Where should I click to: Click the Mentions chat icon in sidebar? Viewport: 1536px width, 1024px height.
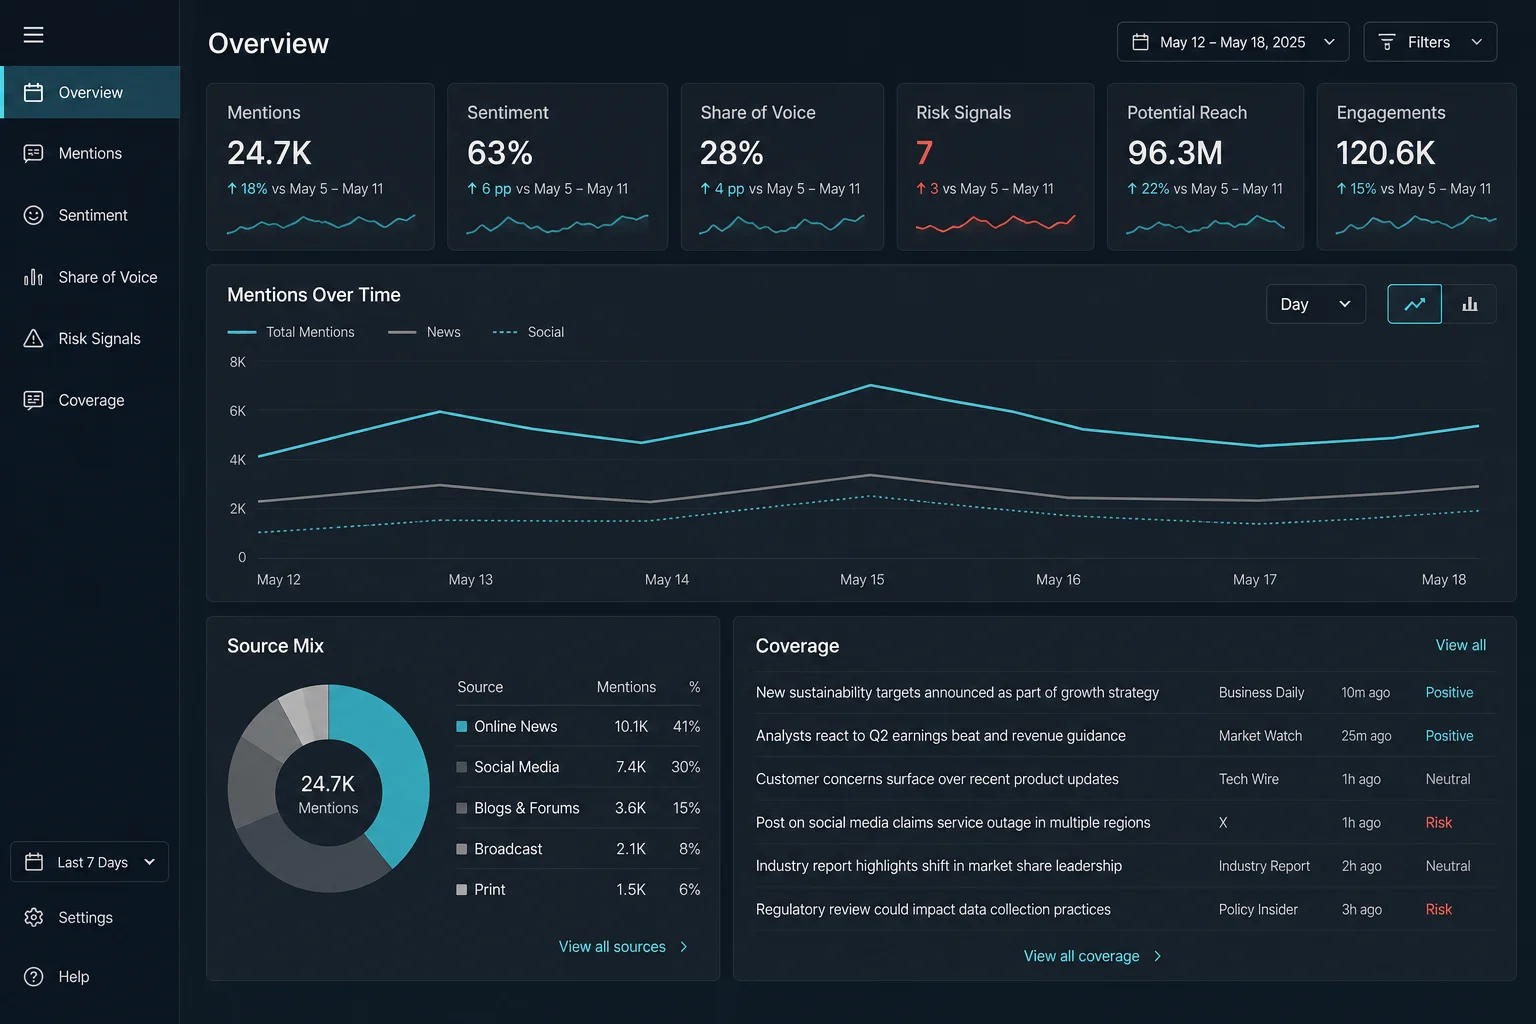[x=33, y=153]
